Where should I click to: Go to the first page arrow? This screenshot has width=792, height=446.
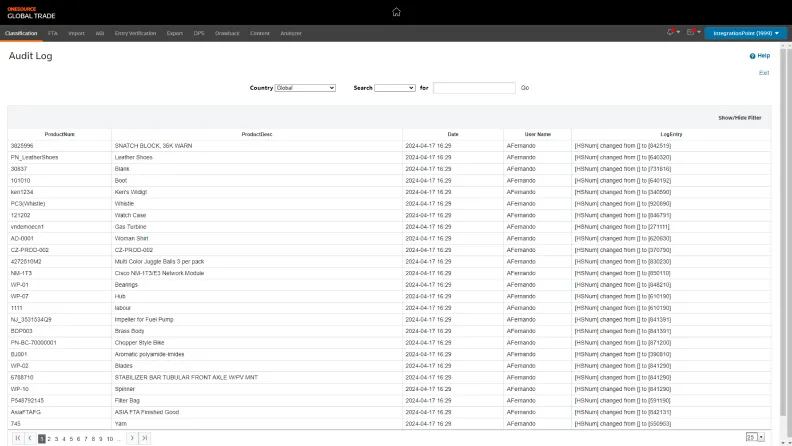click(x=18, y=438)
